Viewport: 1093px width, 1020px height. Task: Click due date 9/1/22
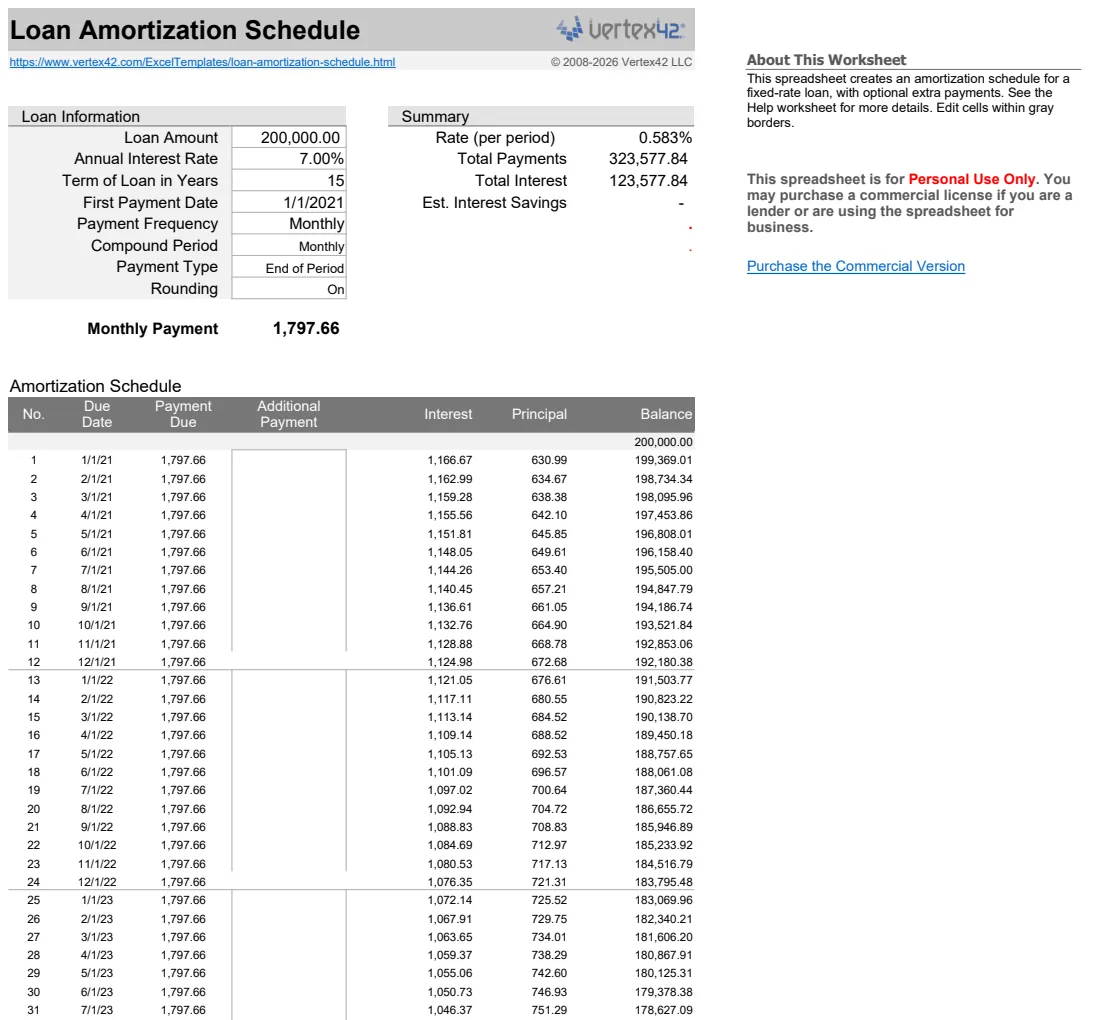pos(97,828)
